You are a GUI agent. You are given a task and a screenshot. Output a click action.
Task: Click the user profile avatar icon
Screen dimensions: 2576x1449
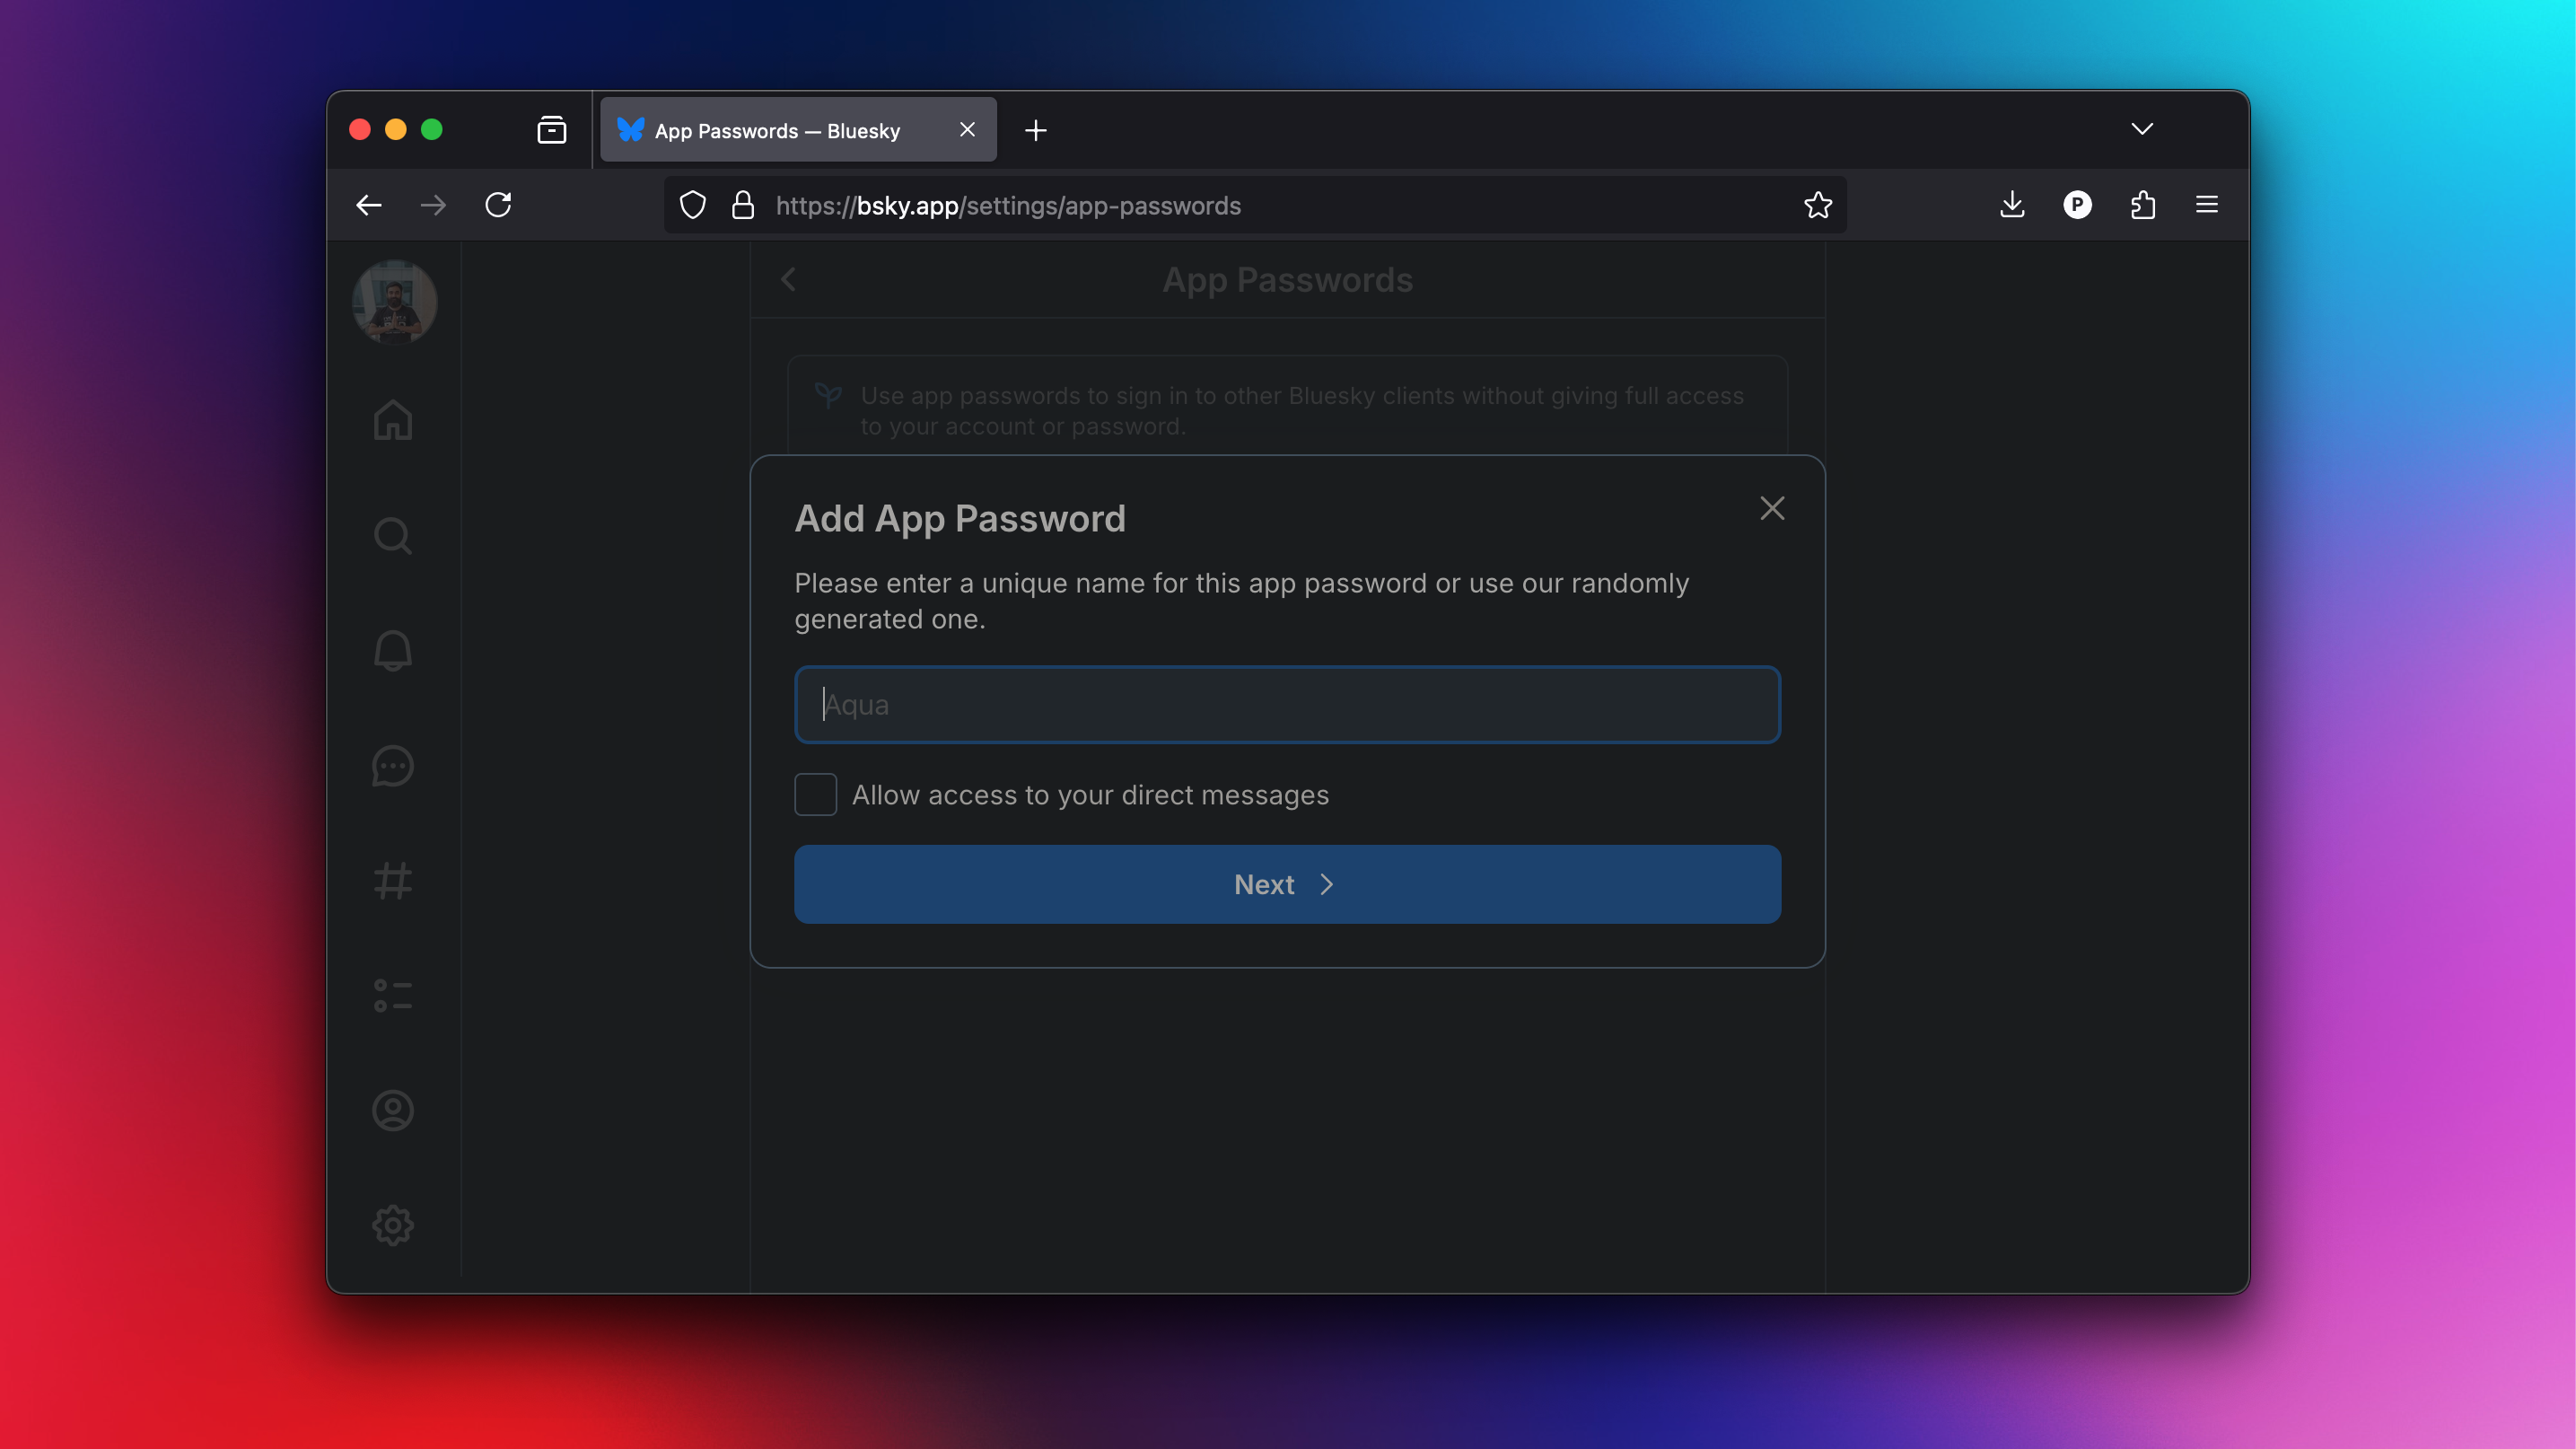[x=395, y=301]
